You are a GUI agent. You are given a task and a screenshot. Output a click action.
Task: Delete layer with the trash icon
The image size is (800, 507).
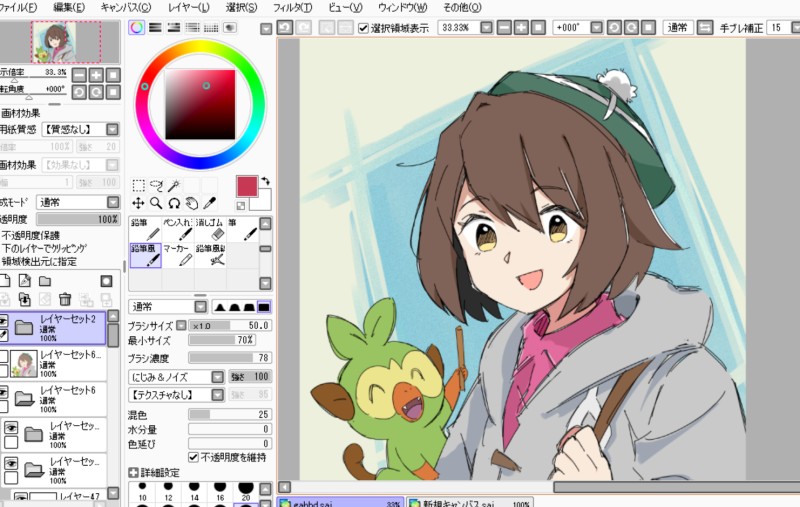tap(65, 299)
